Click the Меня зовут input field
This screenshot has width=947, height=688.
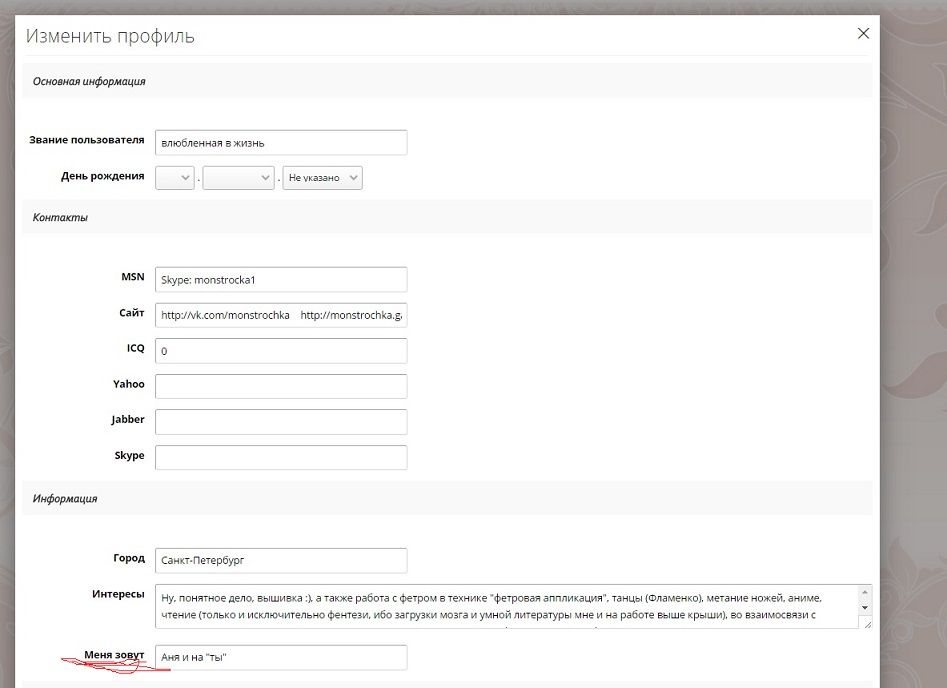click(281, 657)
